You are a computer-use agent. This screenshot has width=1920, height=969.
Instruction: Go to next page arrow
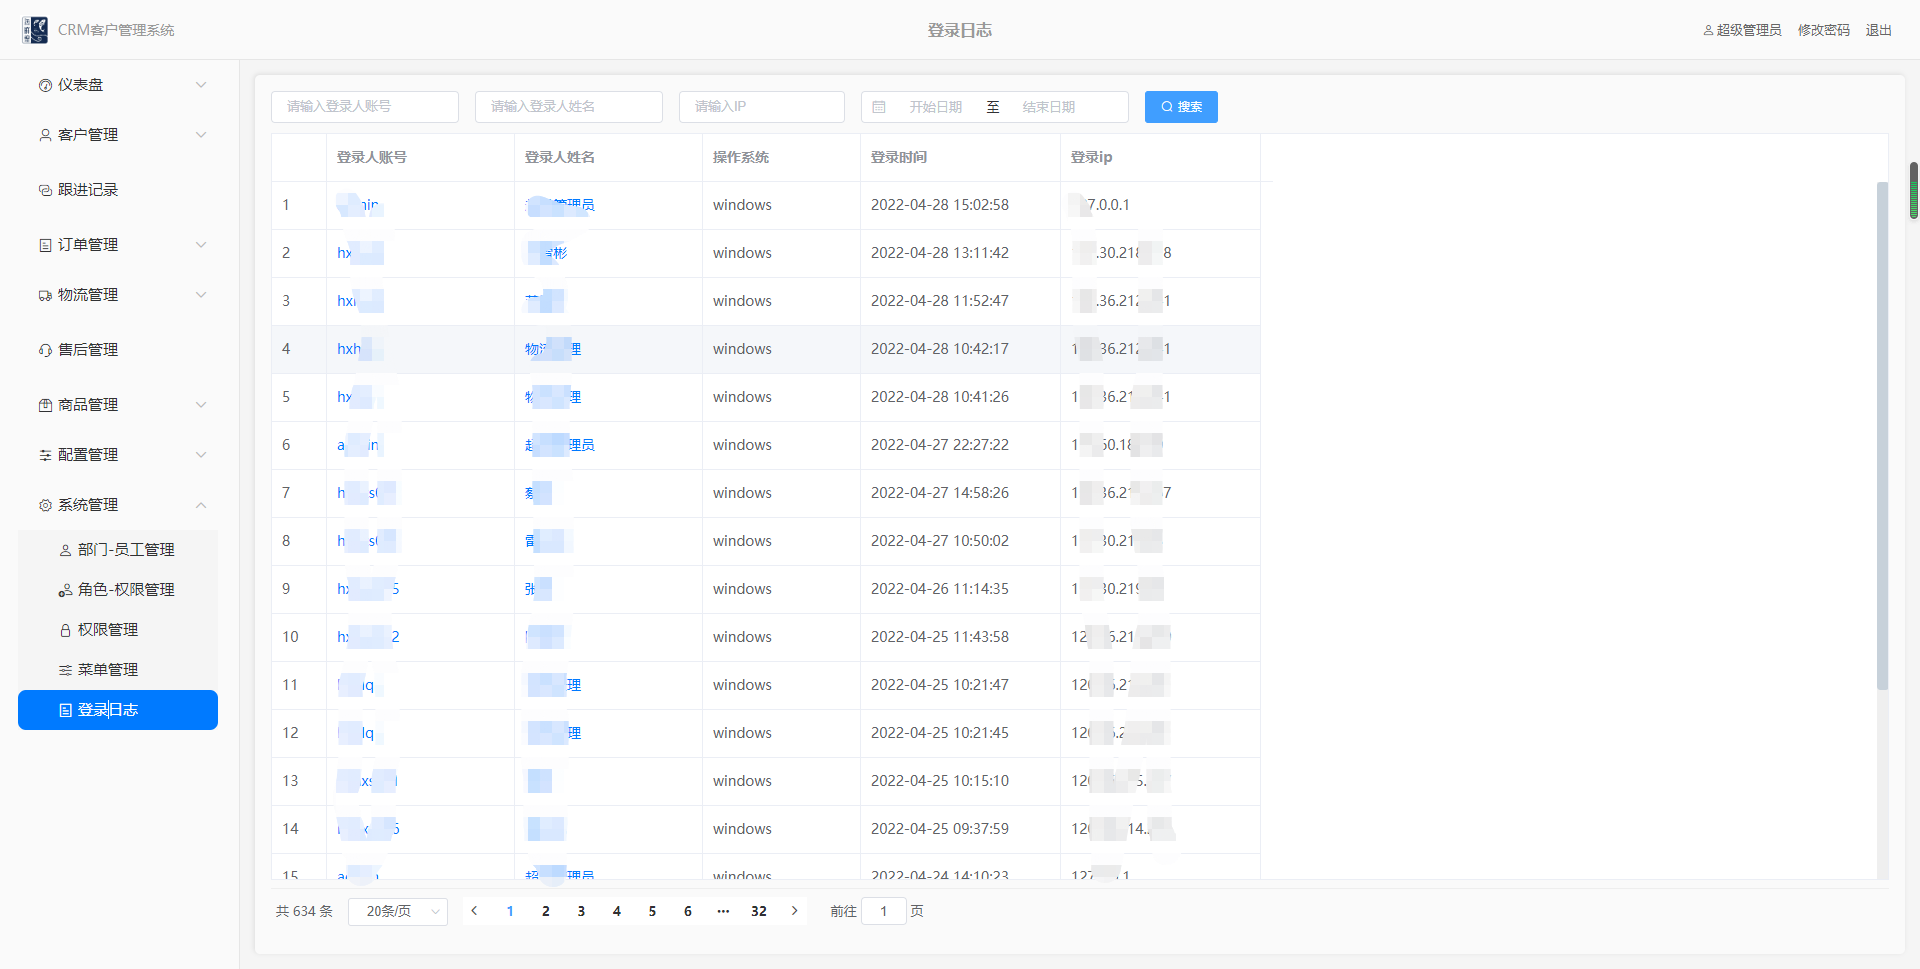point(795,911)
